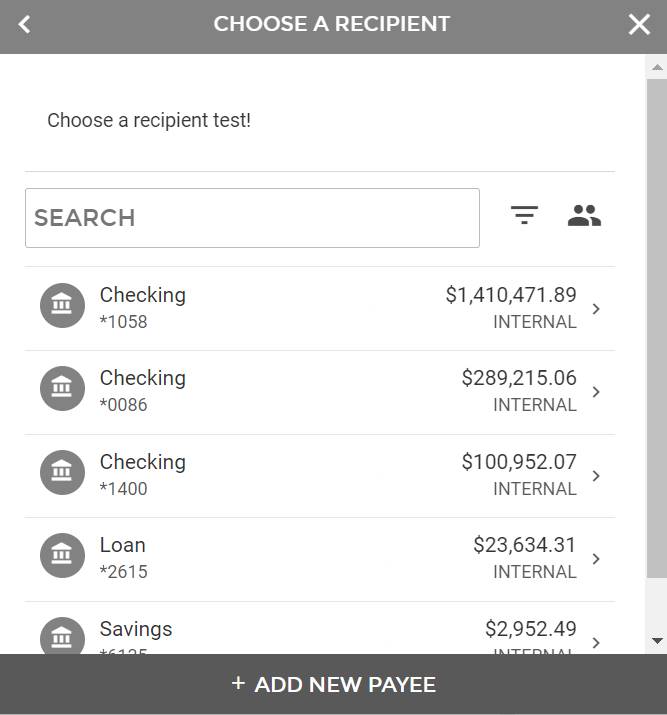Expand chevron for Checking *1058
667x715 pixels.
[597, 309]
